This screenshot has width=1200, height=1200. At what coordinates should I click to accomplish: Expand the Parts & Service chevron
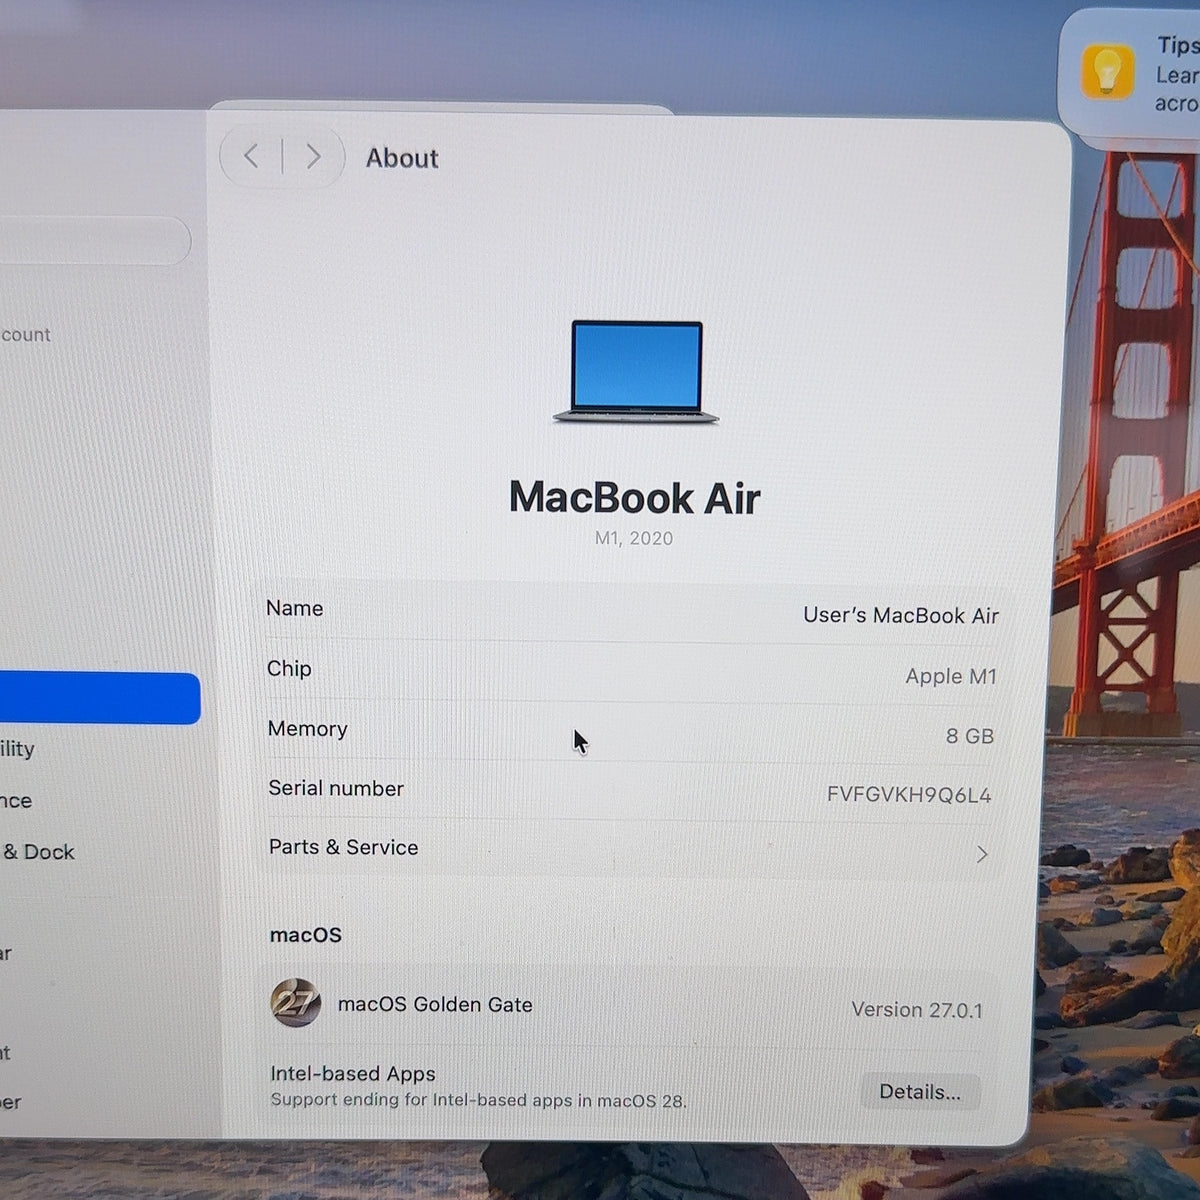(982, 854)
